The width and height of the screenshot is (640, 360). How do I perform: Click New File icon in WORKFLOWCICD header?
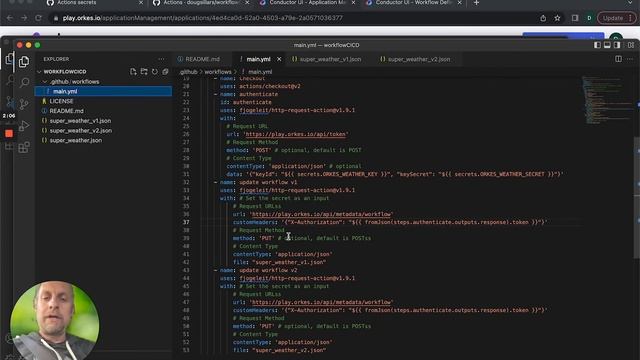point(133,71)
